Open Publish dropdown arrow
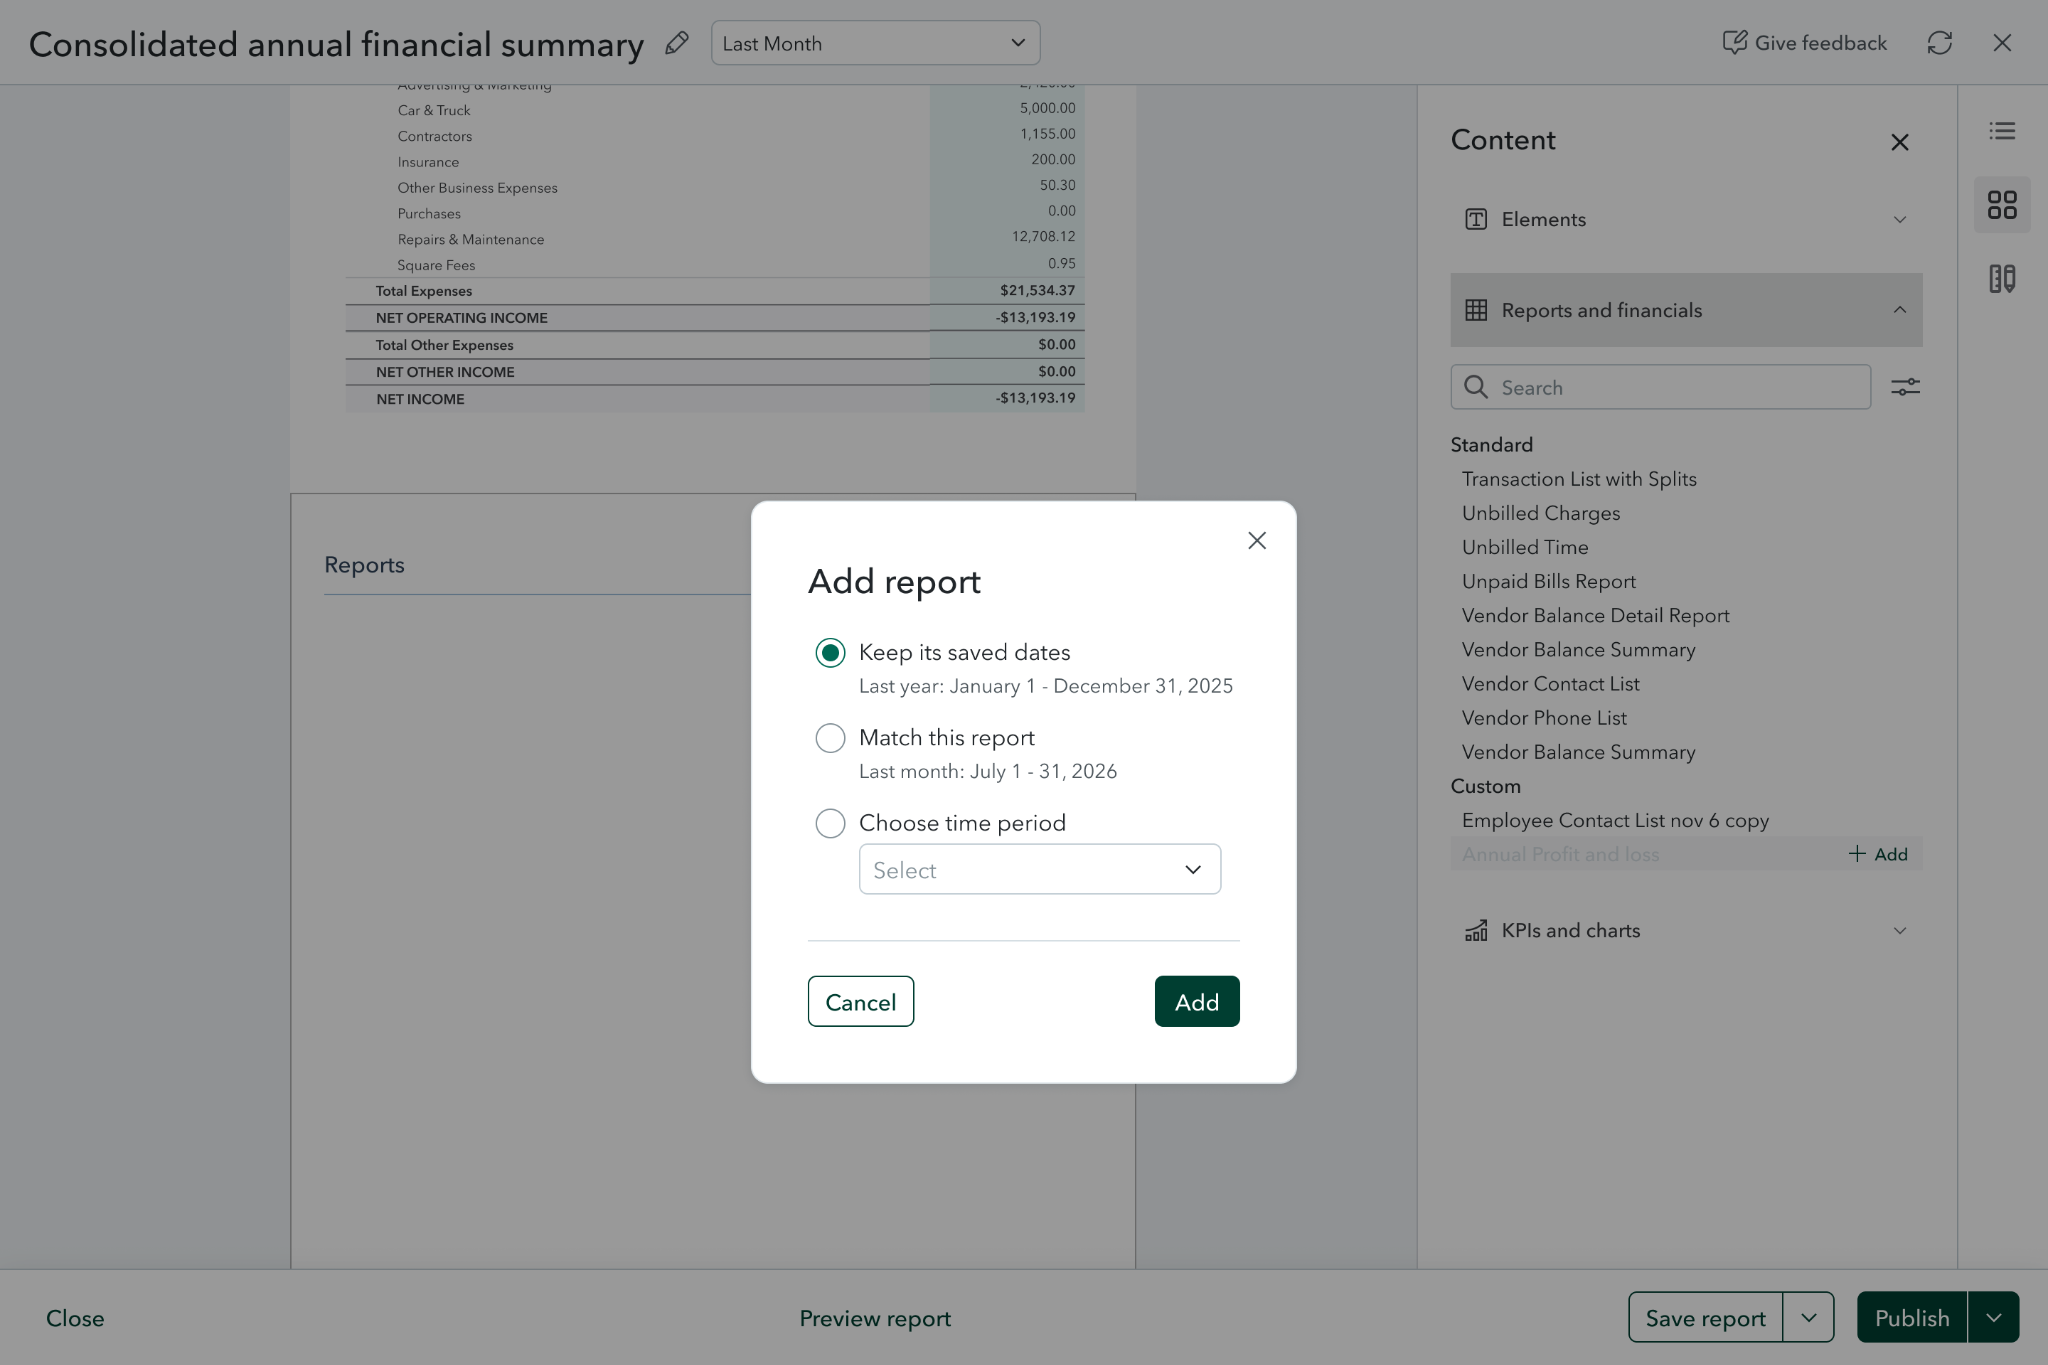This screenshot has width=2048, height=1365. 1993,1317
